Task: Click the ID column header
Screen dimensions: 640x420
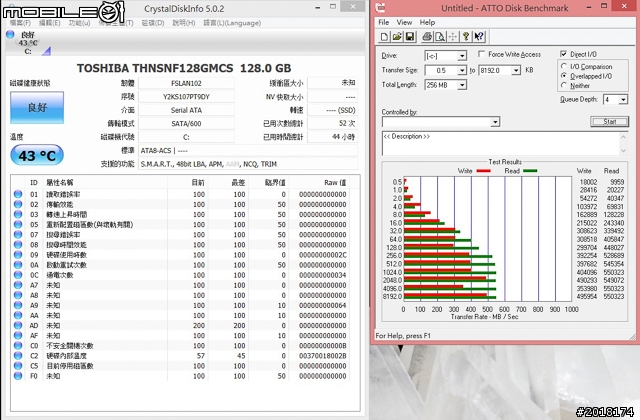Action: click(x=34, y=182)
